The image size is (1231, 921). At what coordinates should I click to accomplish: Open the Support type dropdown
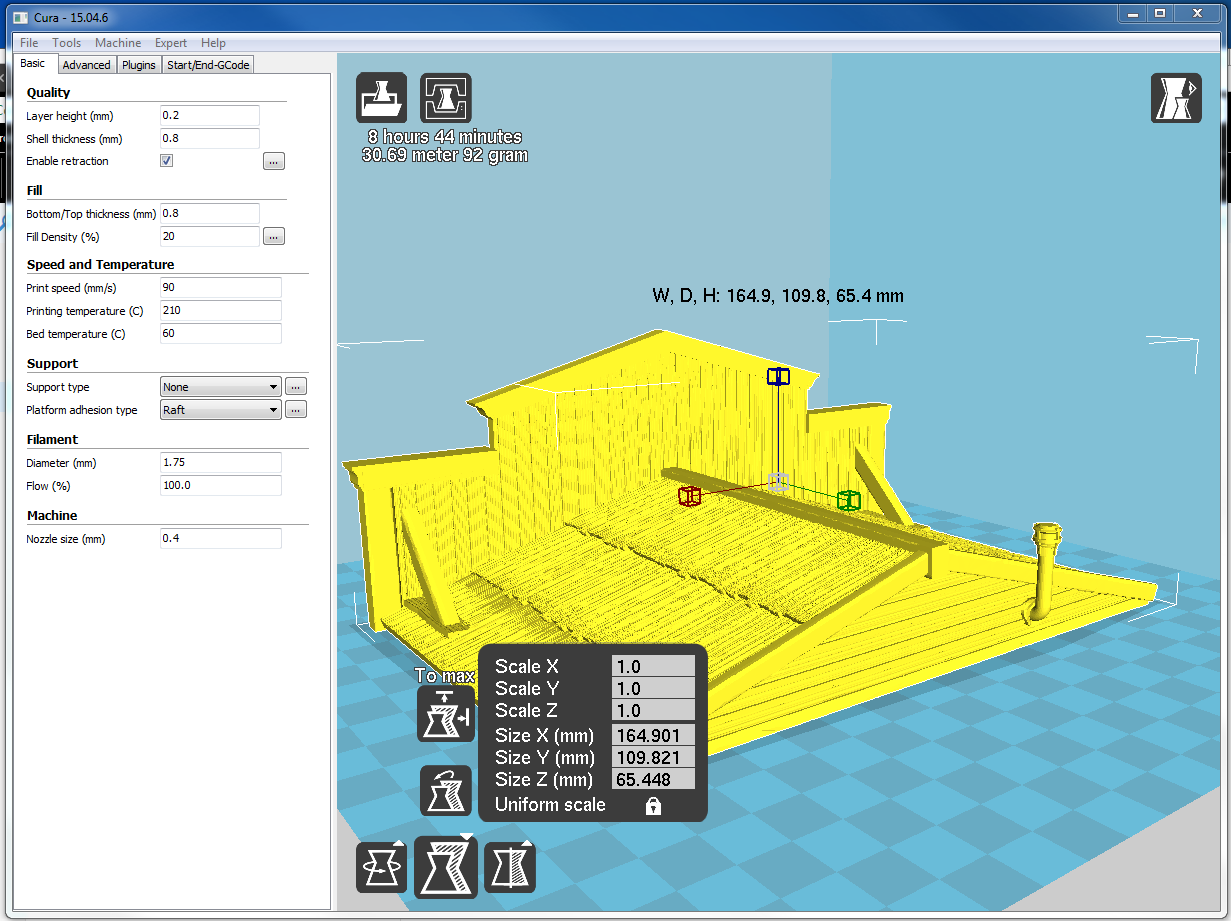point(221,387)
